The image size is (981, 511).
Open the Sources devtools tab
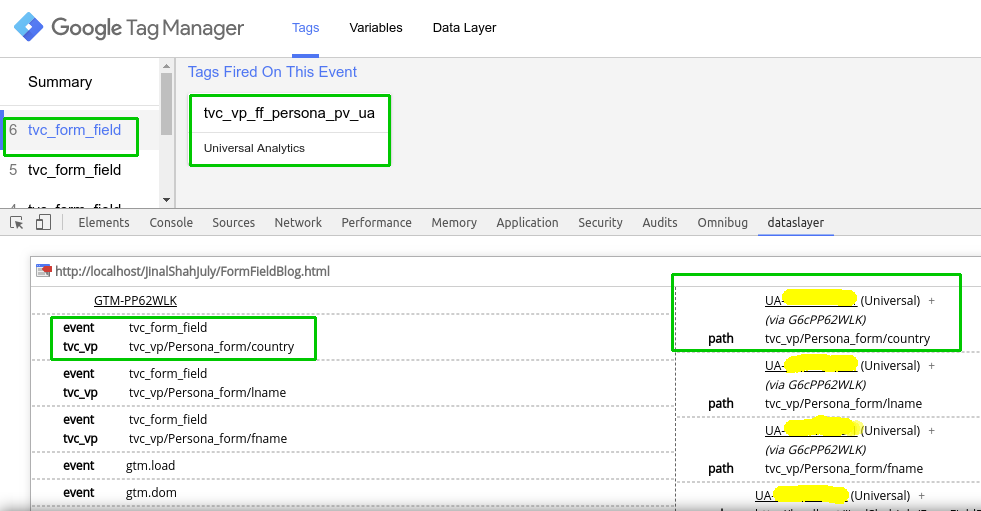233,223
